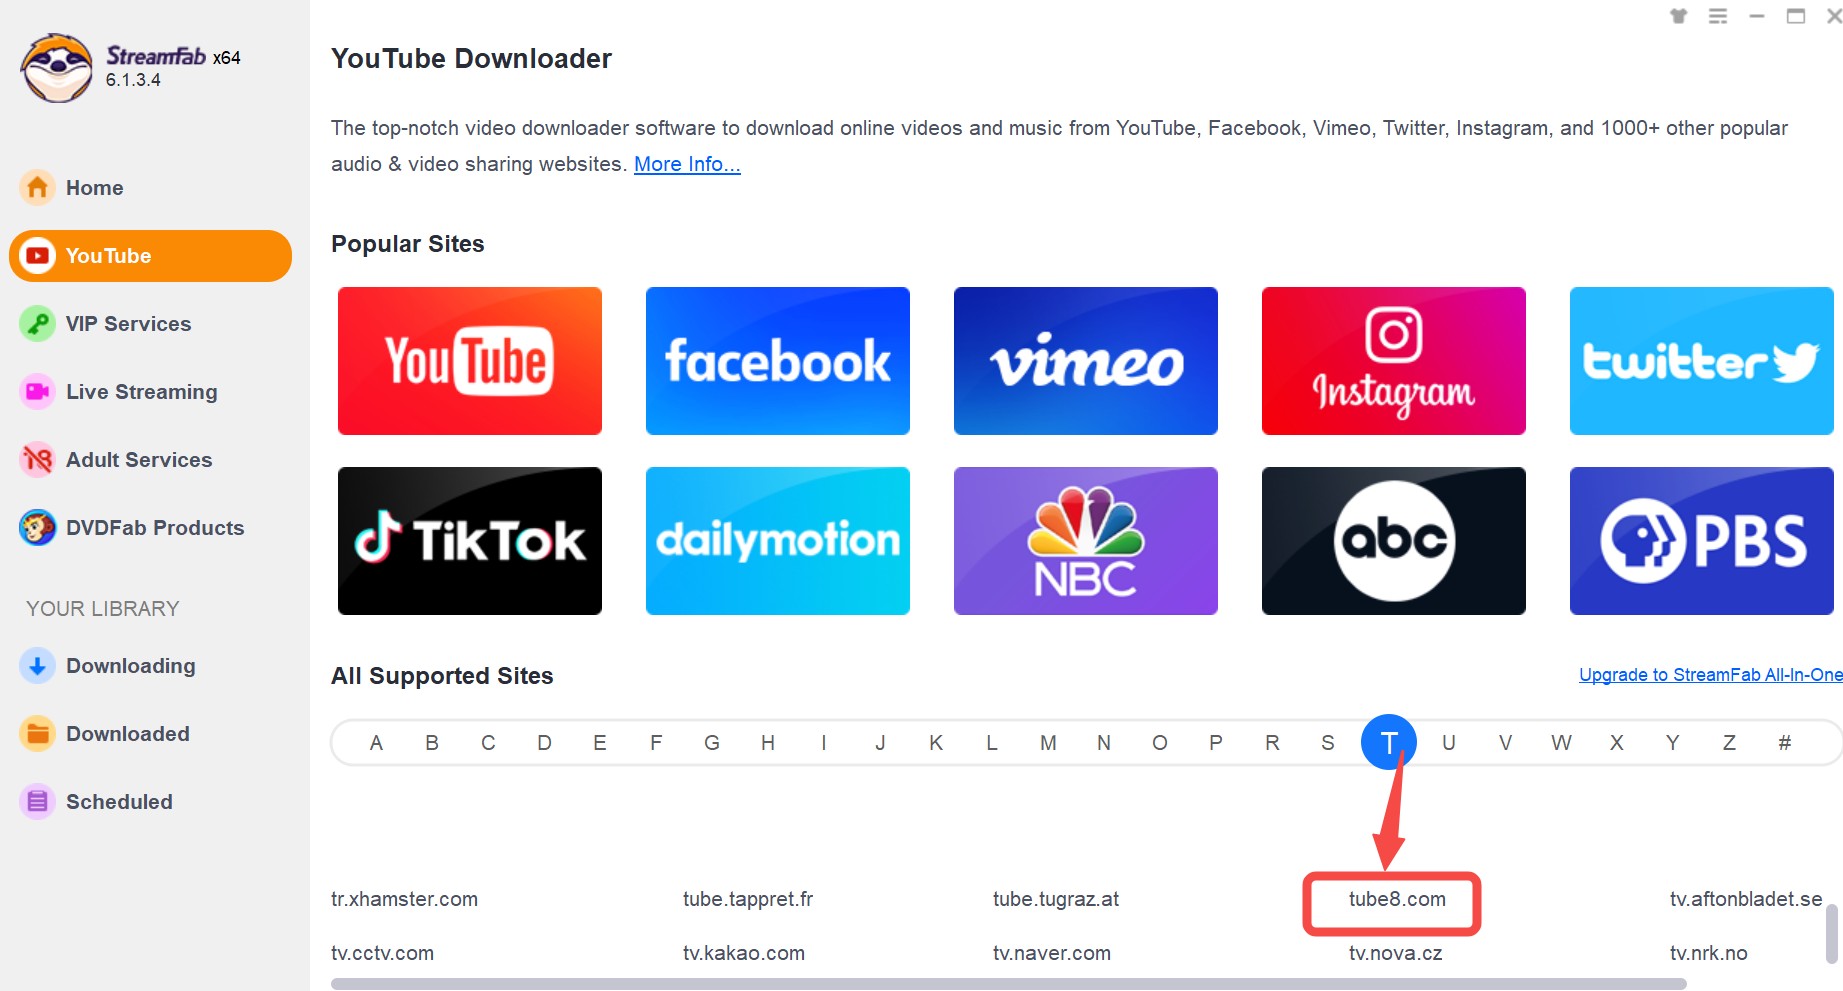Open Scheduled list icon

37,802
